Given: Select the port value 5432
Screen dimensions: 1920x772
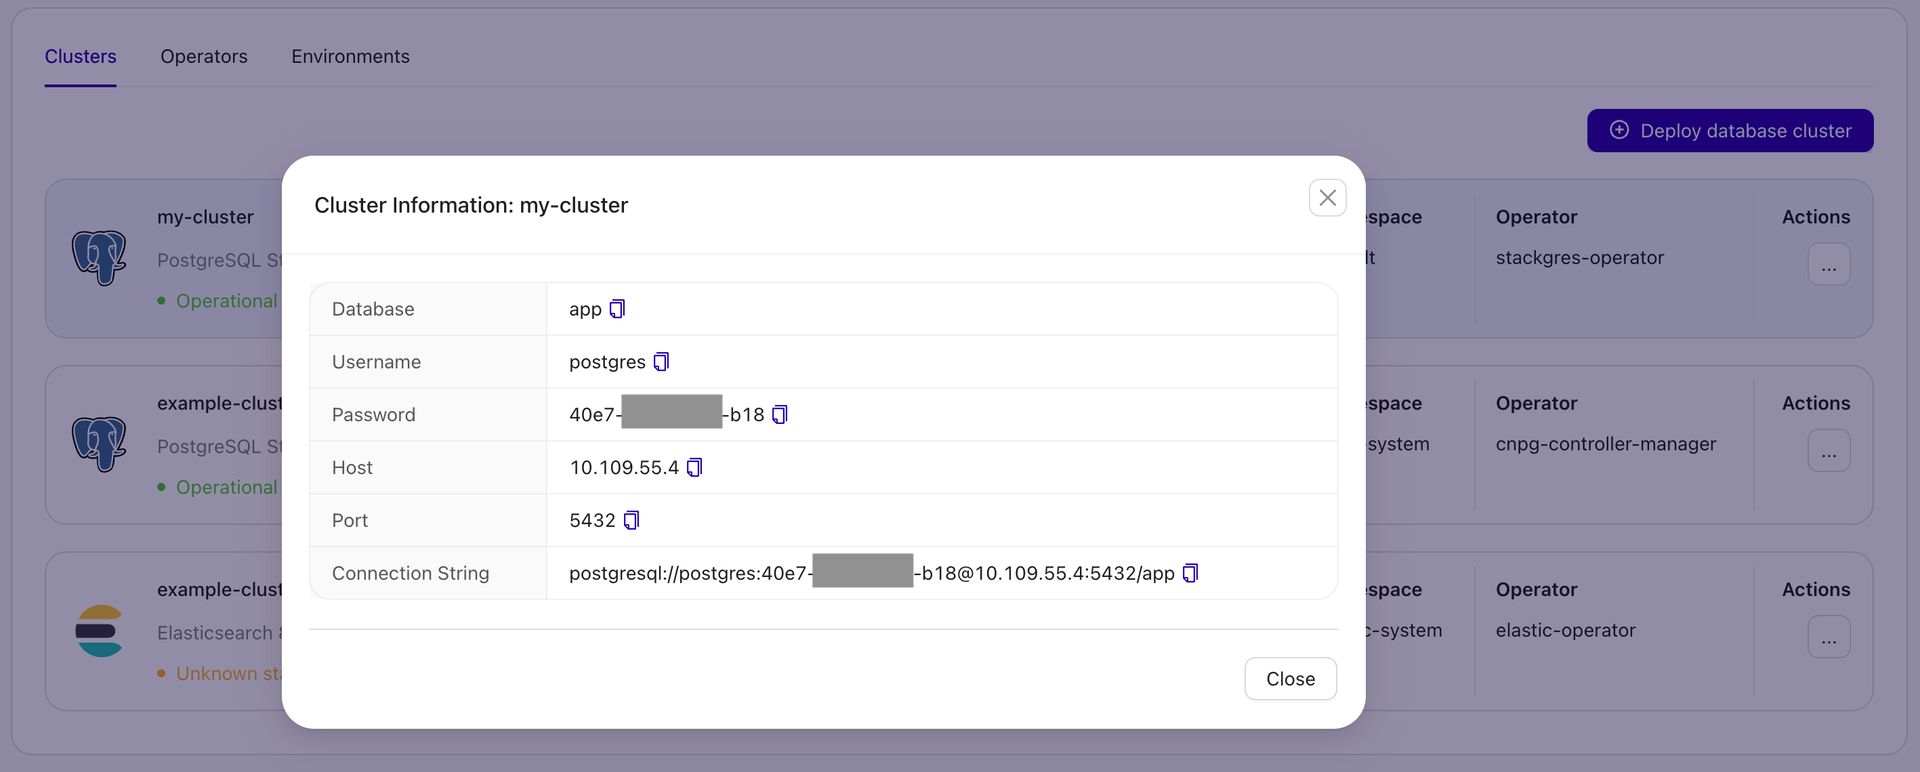Looking at the screenshot, I should point(592,520).
